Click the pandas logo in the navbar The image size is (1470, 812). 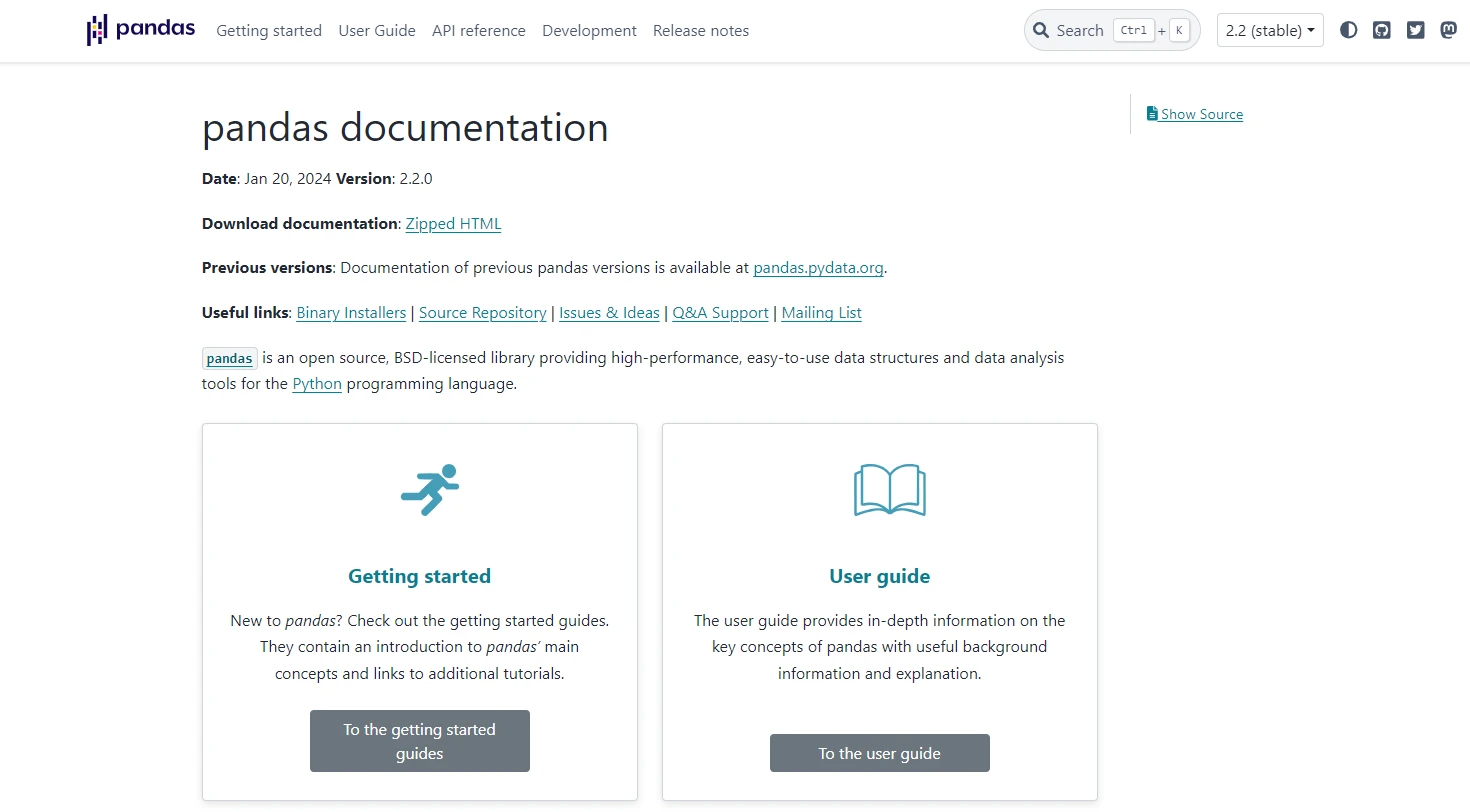click(x=140, y=30)
